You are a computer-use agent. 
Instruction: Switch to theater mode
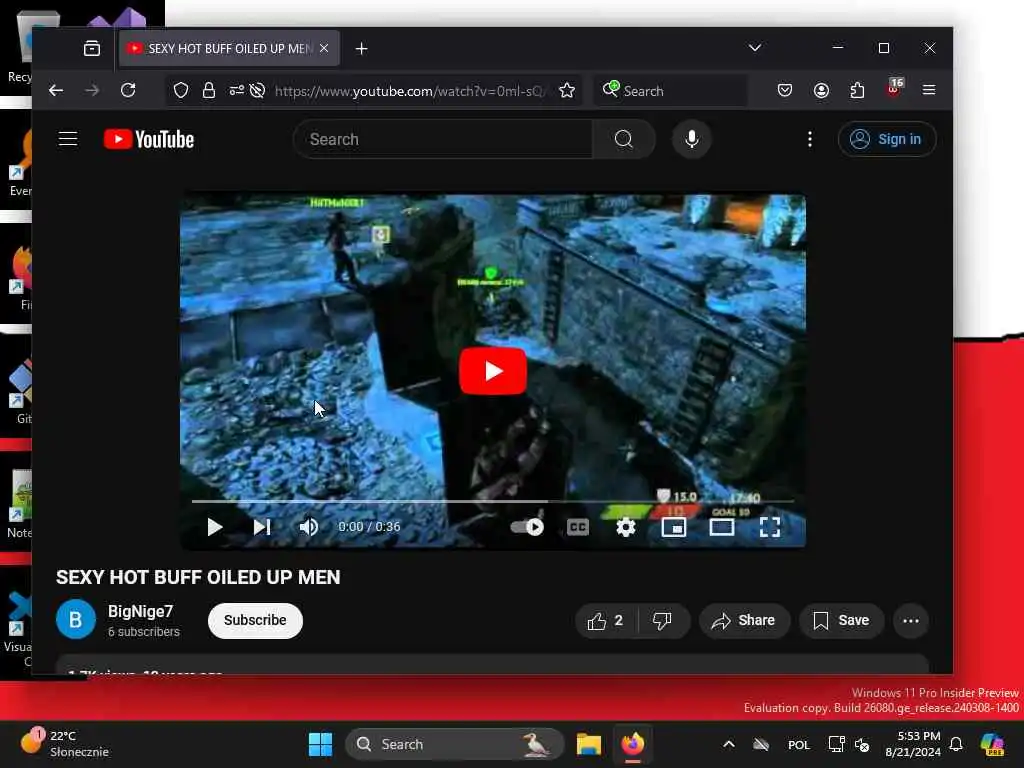click(x=722, y=527)
